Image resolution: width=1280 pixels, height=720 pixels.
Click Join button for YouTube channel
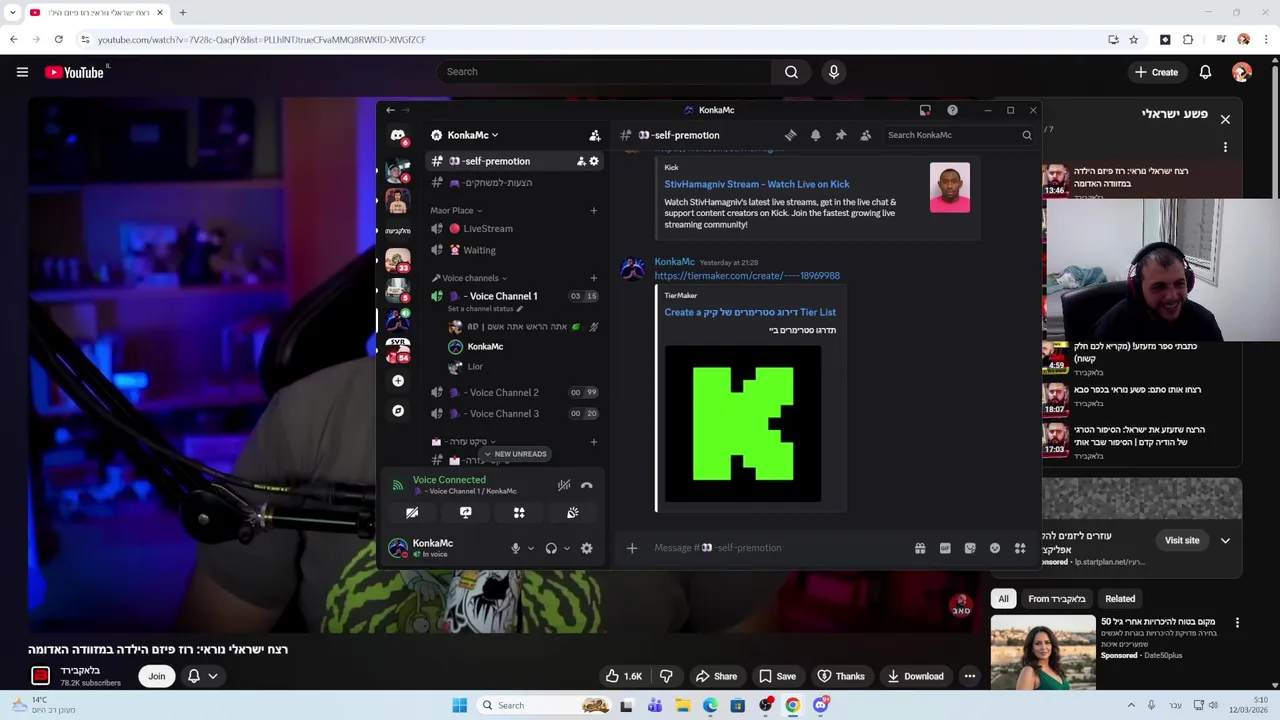[157, 676]
